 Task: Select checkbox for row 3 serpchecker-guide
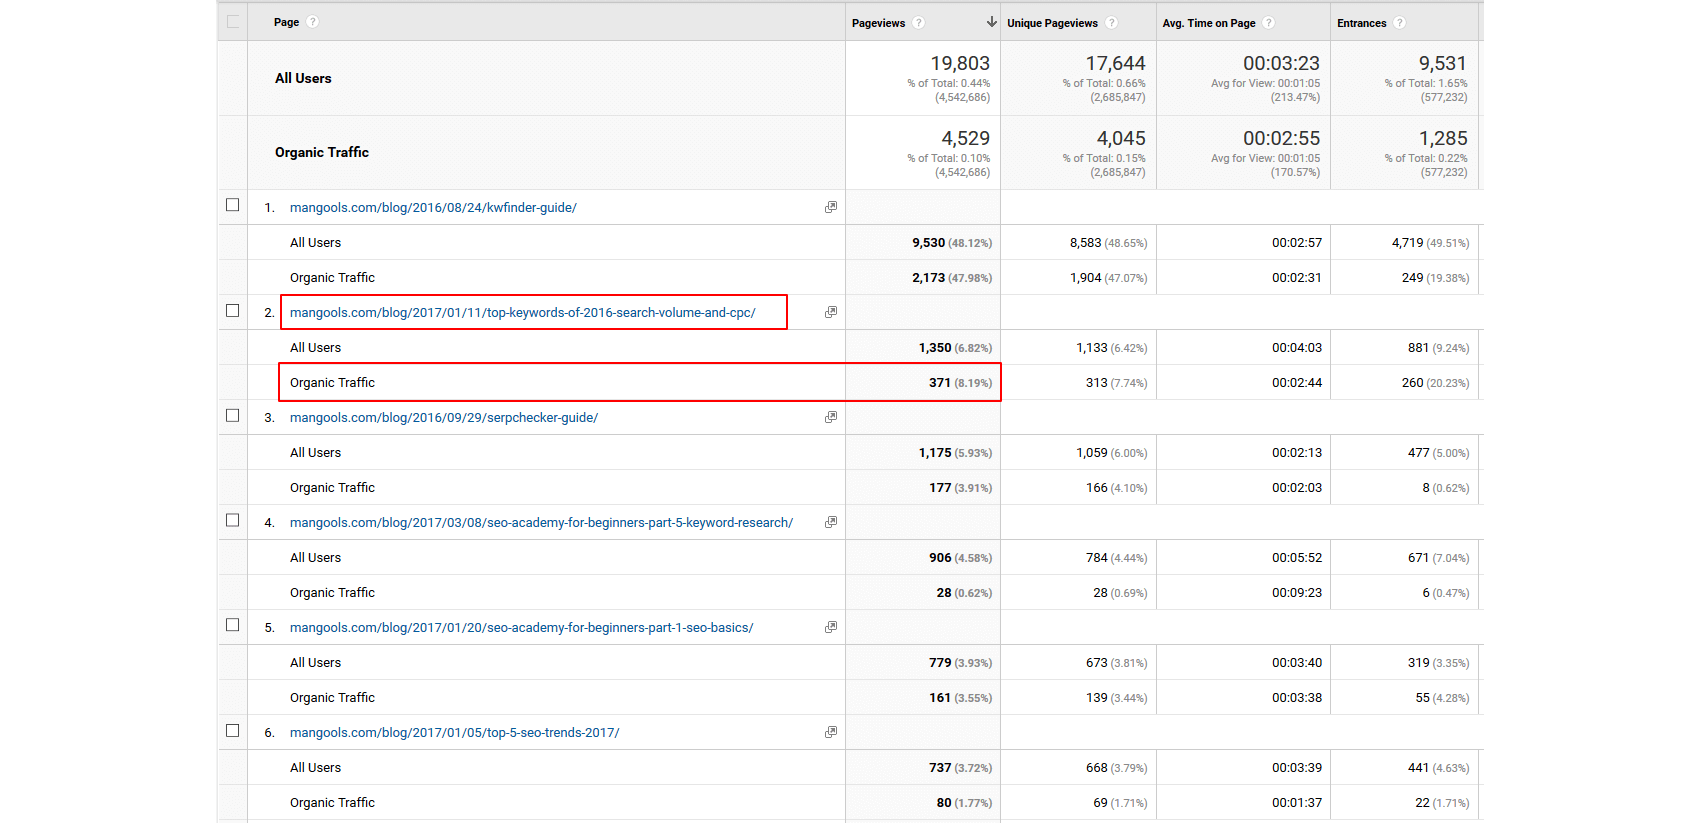233,415
